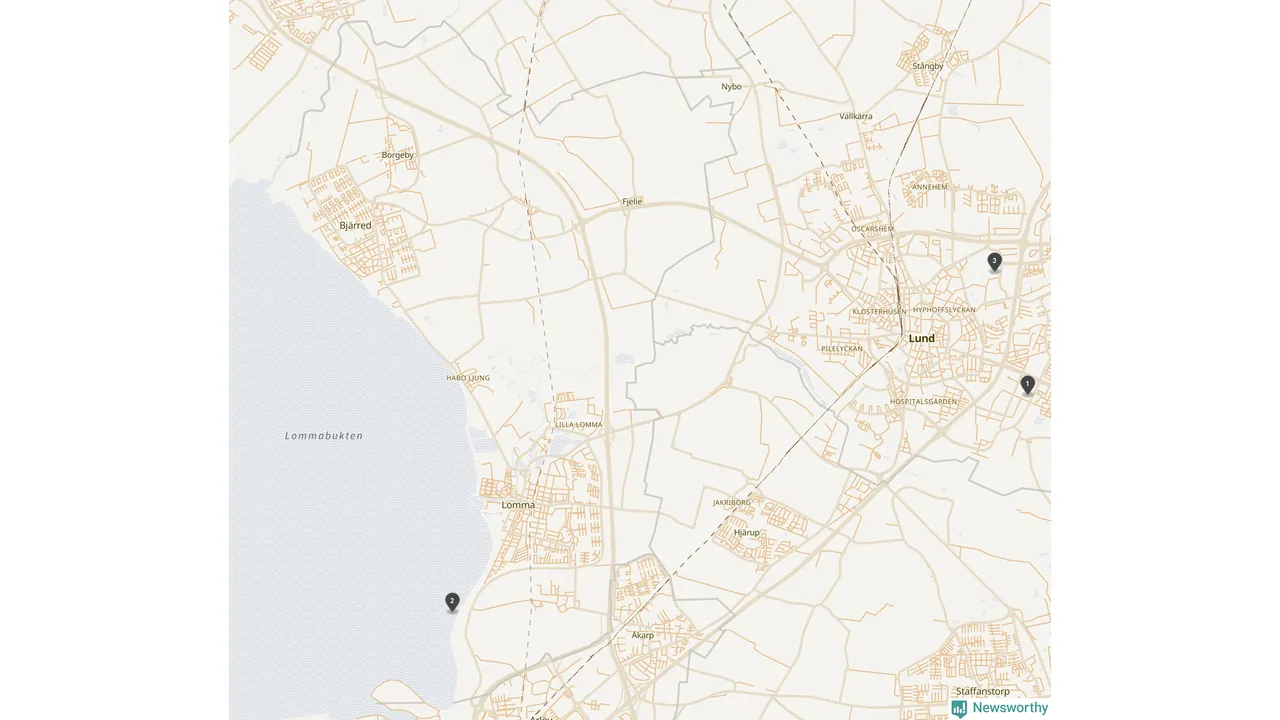The image size is (1280, 720).
Task: Click the Bjärred town label
Action: pyautogui.click(x=355, y=225)
